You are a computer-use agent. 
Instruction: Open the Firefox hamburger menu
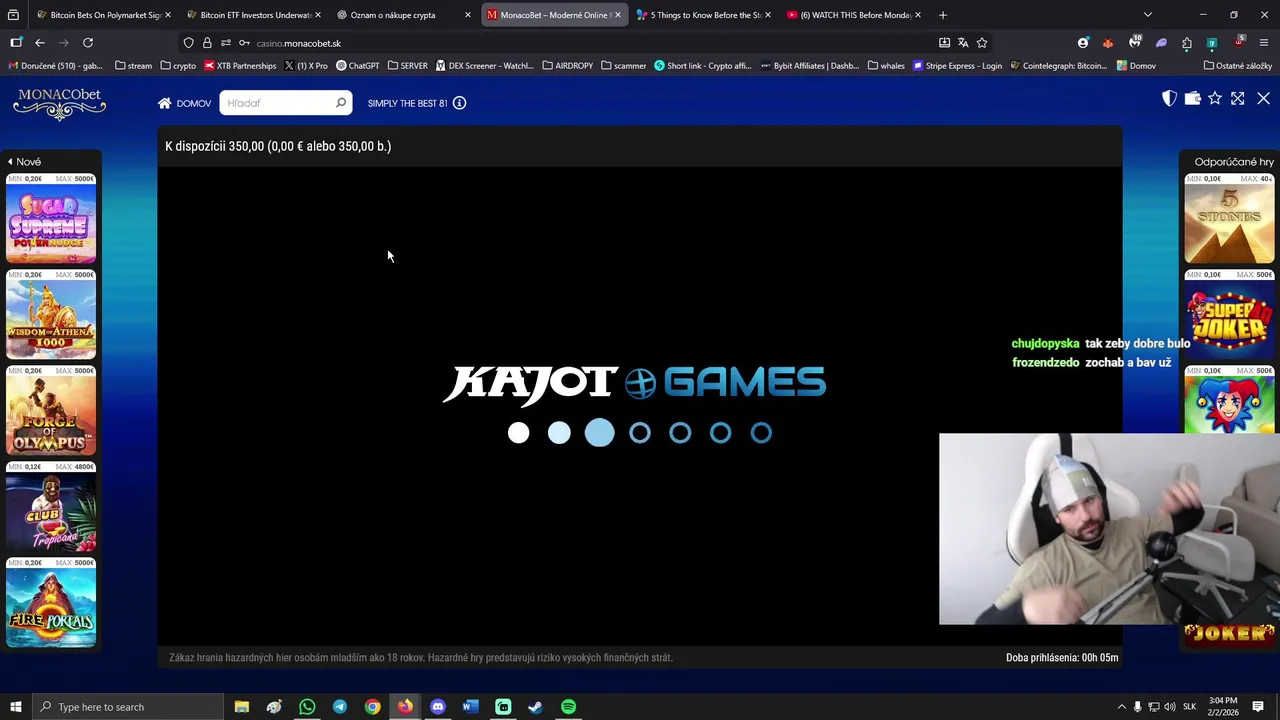pyautogui.click(x=1264, y=43)
